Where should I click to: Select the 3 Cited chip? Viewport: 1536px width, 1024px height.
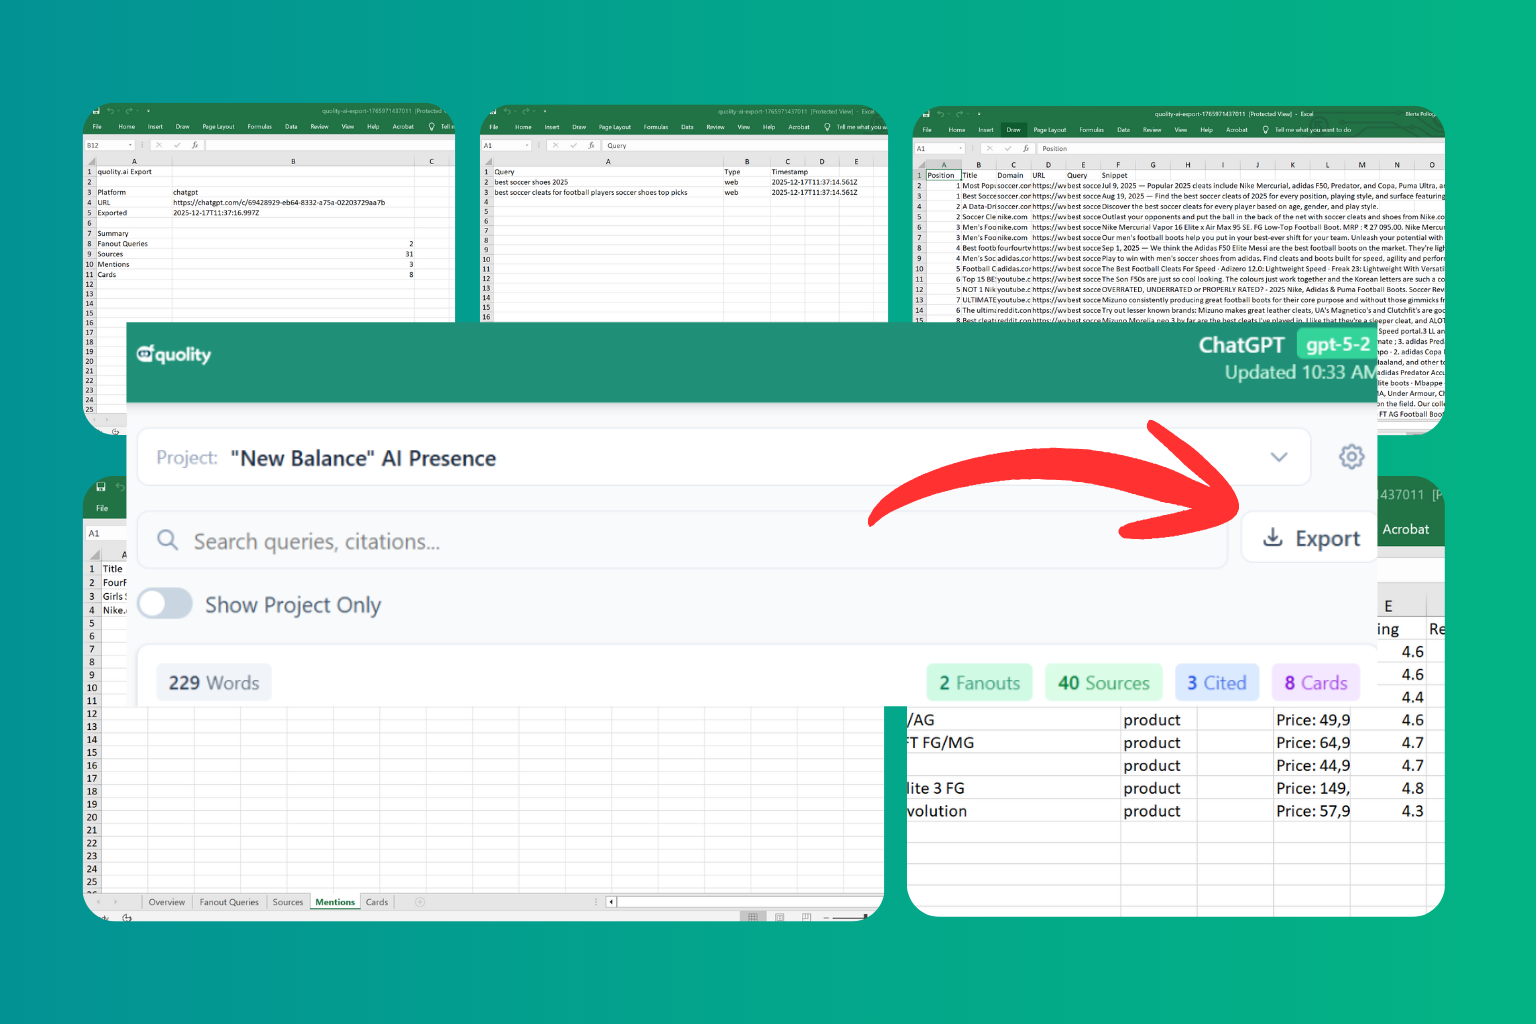[x=1216, y=683]
